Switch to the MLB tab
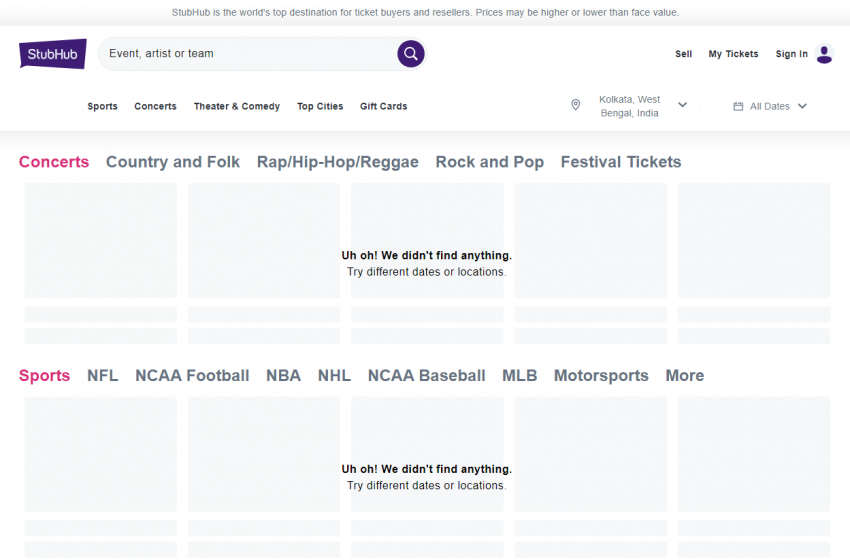 [x=519, y=375]
